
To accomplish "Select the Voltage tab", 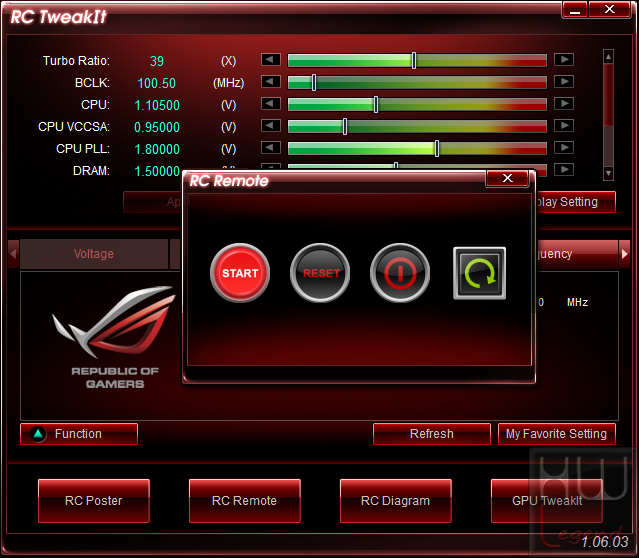I will click(94, 254).
